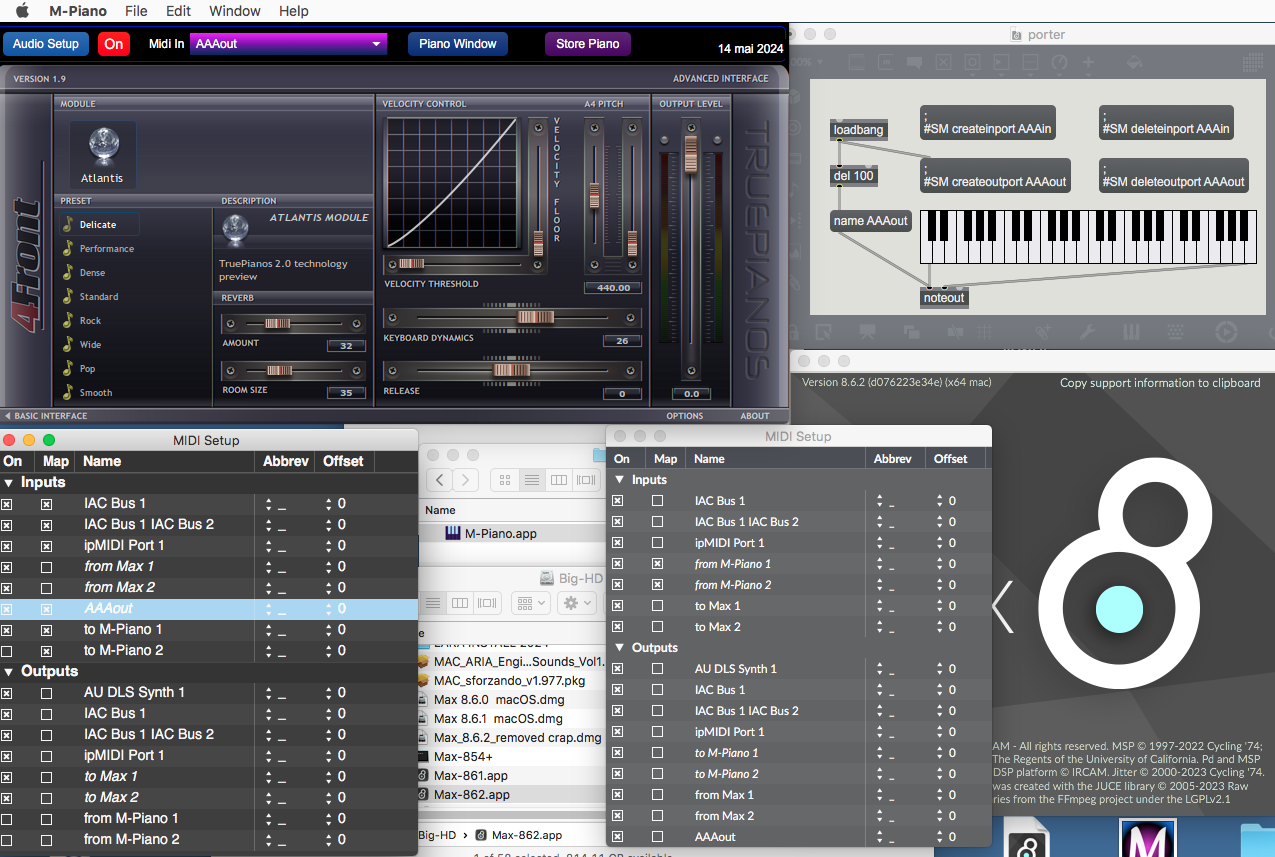Open the Window menu
This screenshot has height=857, width=1275.
[235, 11]
